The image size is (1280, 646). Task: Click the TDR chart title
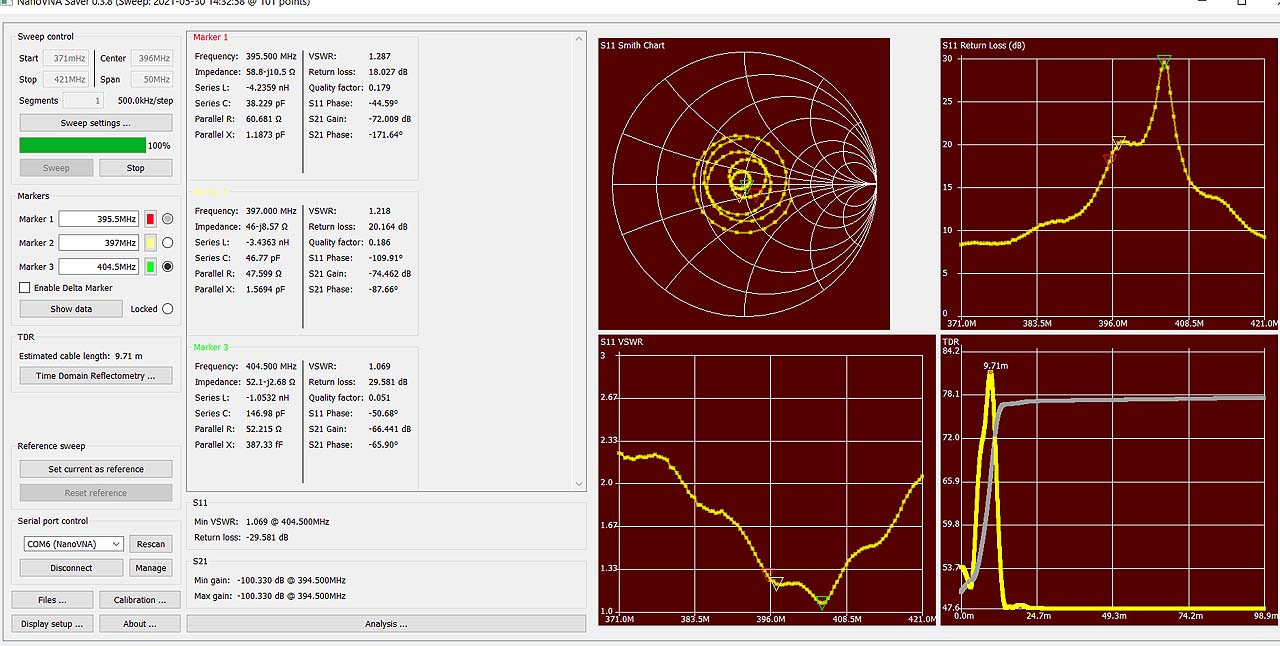pyautogui.click(x=951, y=342)
